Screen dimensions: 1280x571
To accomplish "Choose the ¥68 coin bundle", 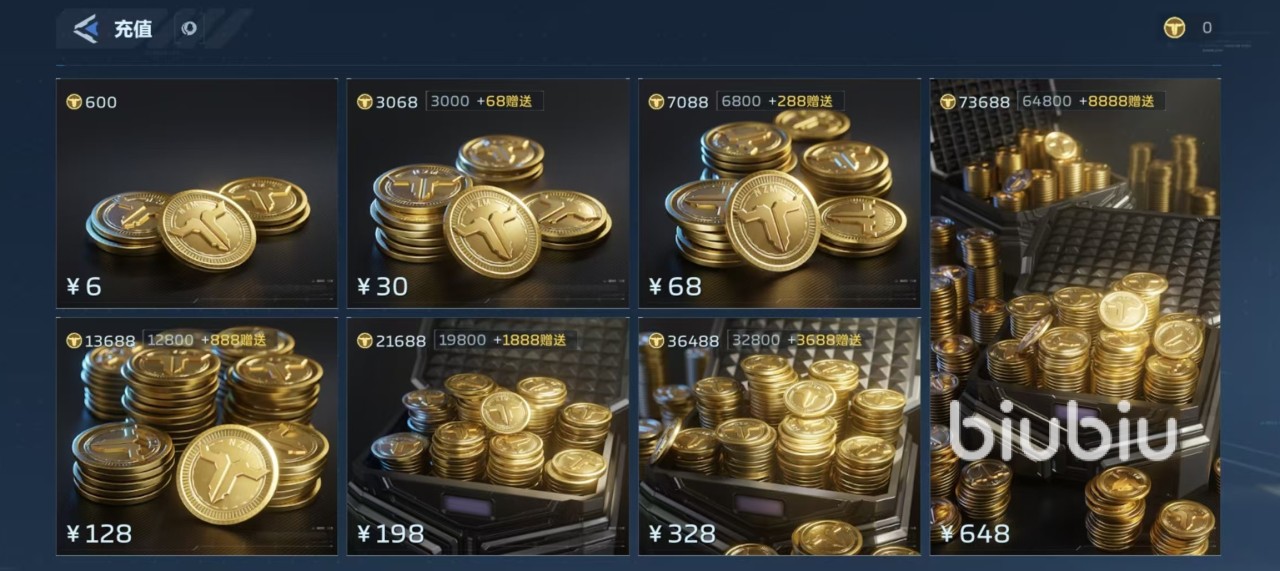I will [x=780, y=193].
